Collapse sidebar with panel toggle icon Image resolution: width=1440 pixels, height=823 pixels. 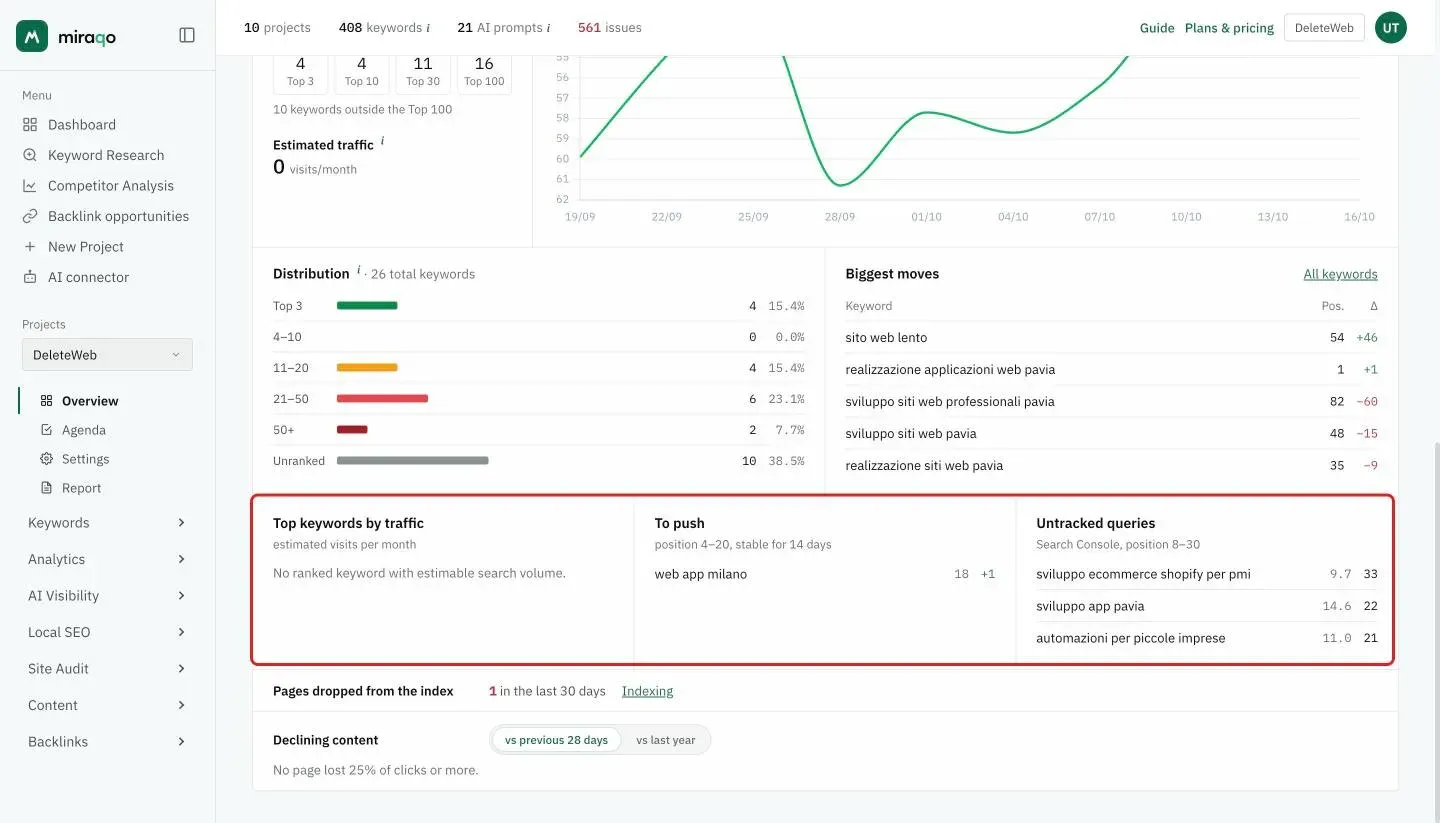pos(187,35)
